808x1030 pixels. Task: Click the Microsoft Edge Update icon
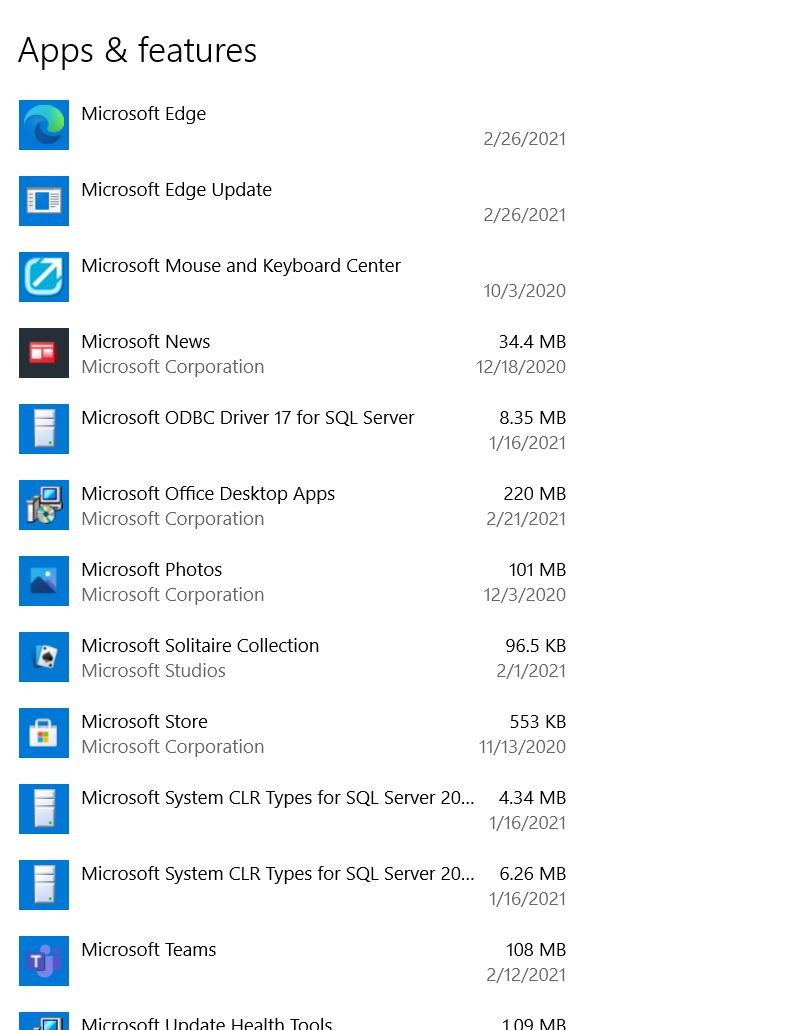pos(43,201)
